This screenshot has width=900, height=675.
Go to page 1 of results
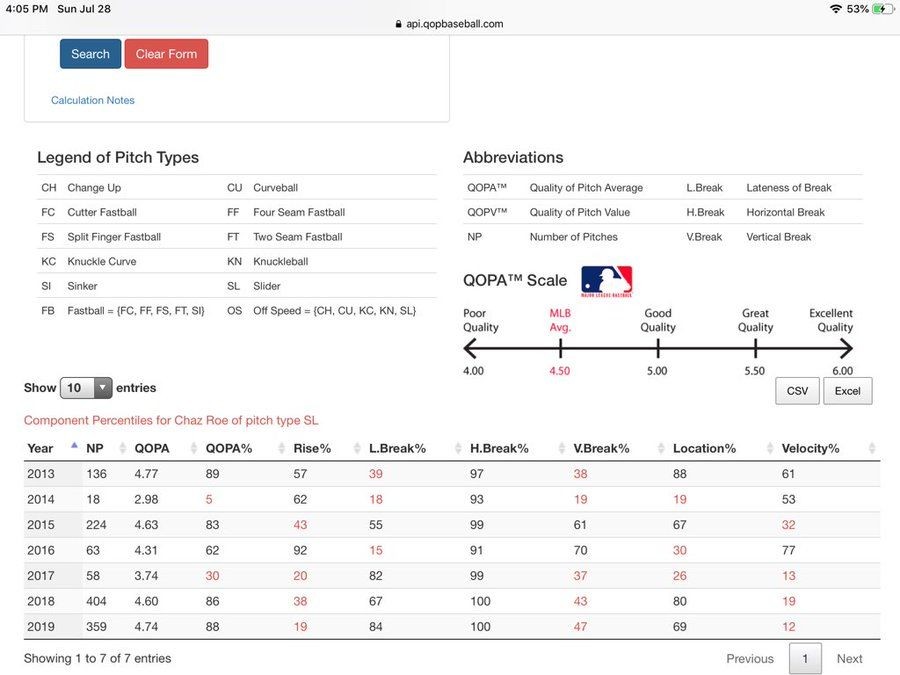[805, 658]
